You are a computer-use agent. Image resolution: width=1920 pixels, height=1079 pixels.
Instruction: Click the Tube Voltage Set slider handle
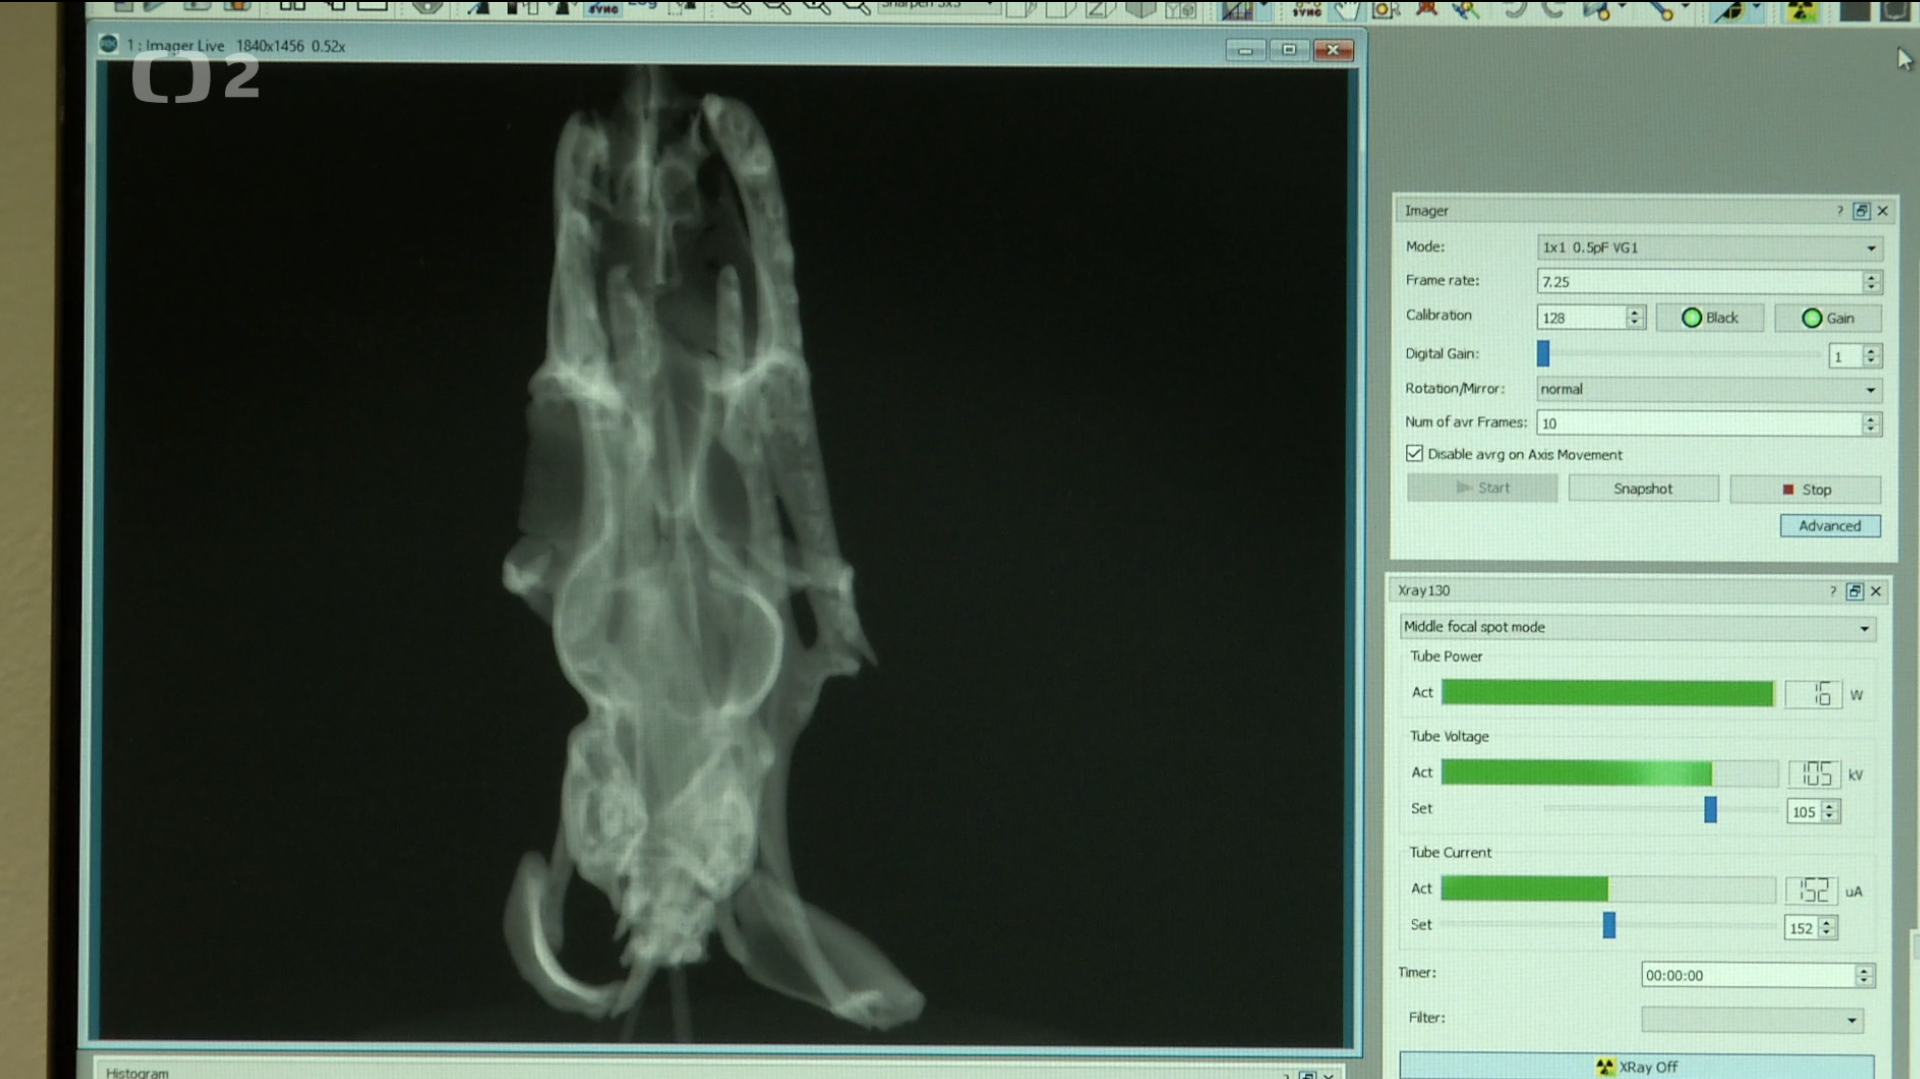tap(1710, 809)
